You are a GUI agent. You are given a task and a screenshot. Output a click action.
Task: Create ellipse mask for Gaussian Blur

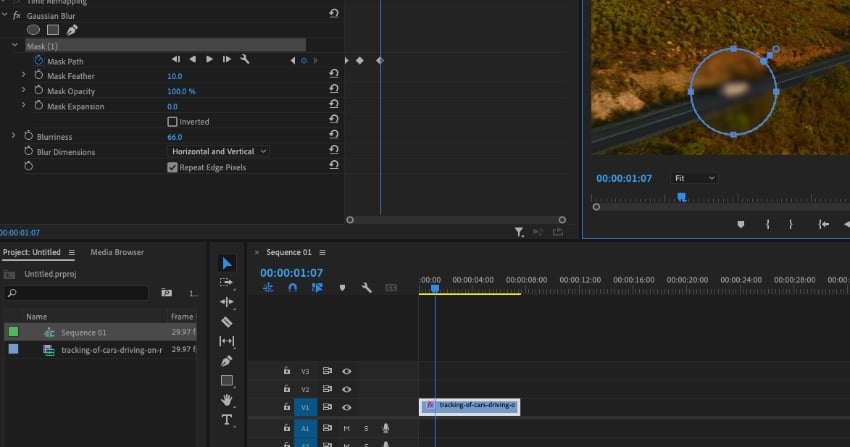(x=33, y=30)
